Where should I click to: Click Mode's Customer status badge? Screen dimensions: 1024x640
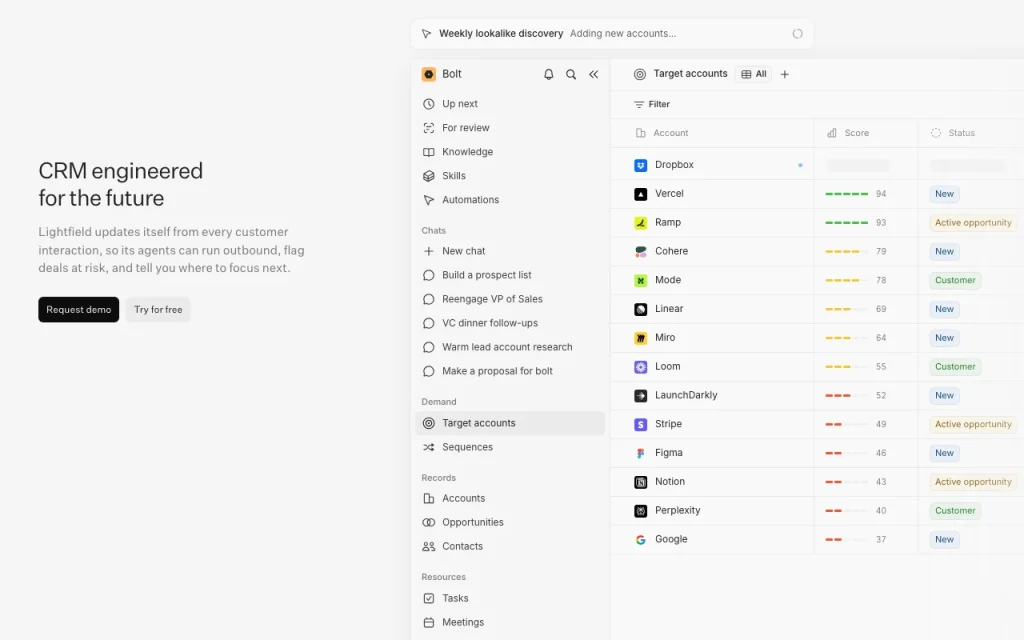point(955,280)
